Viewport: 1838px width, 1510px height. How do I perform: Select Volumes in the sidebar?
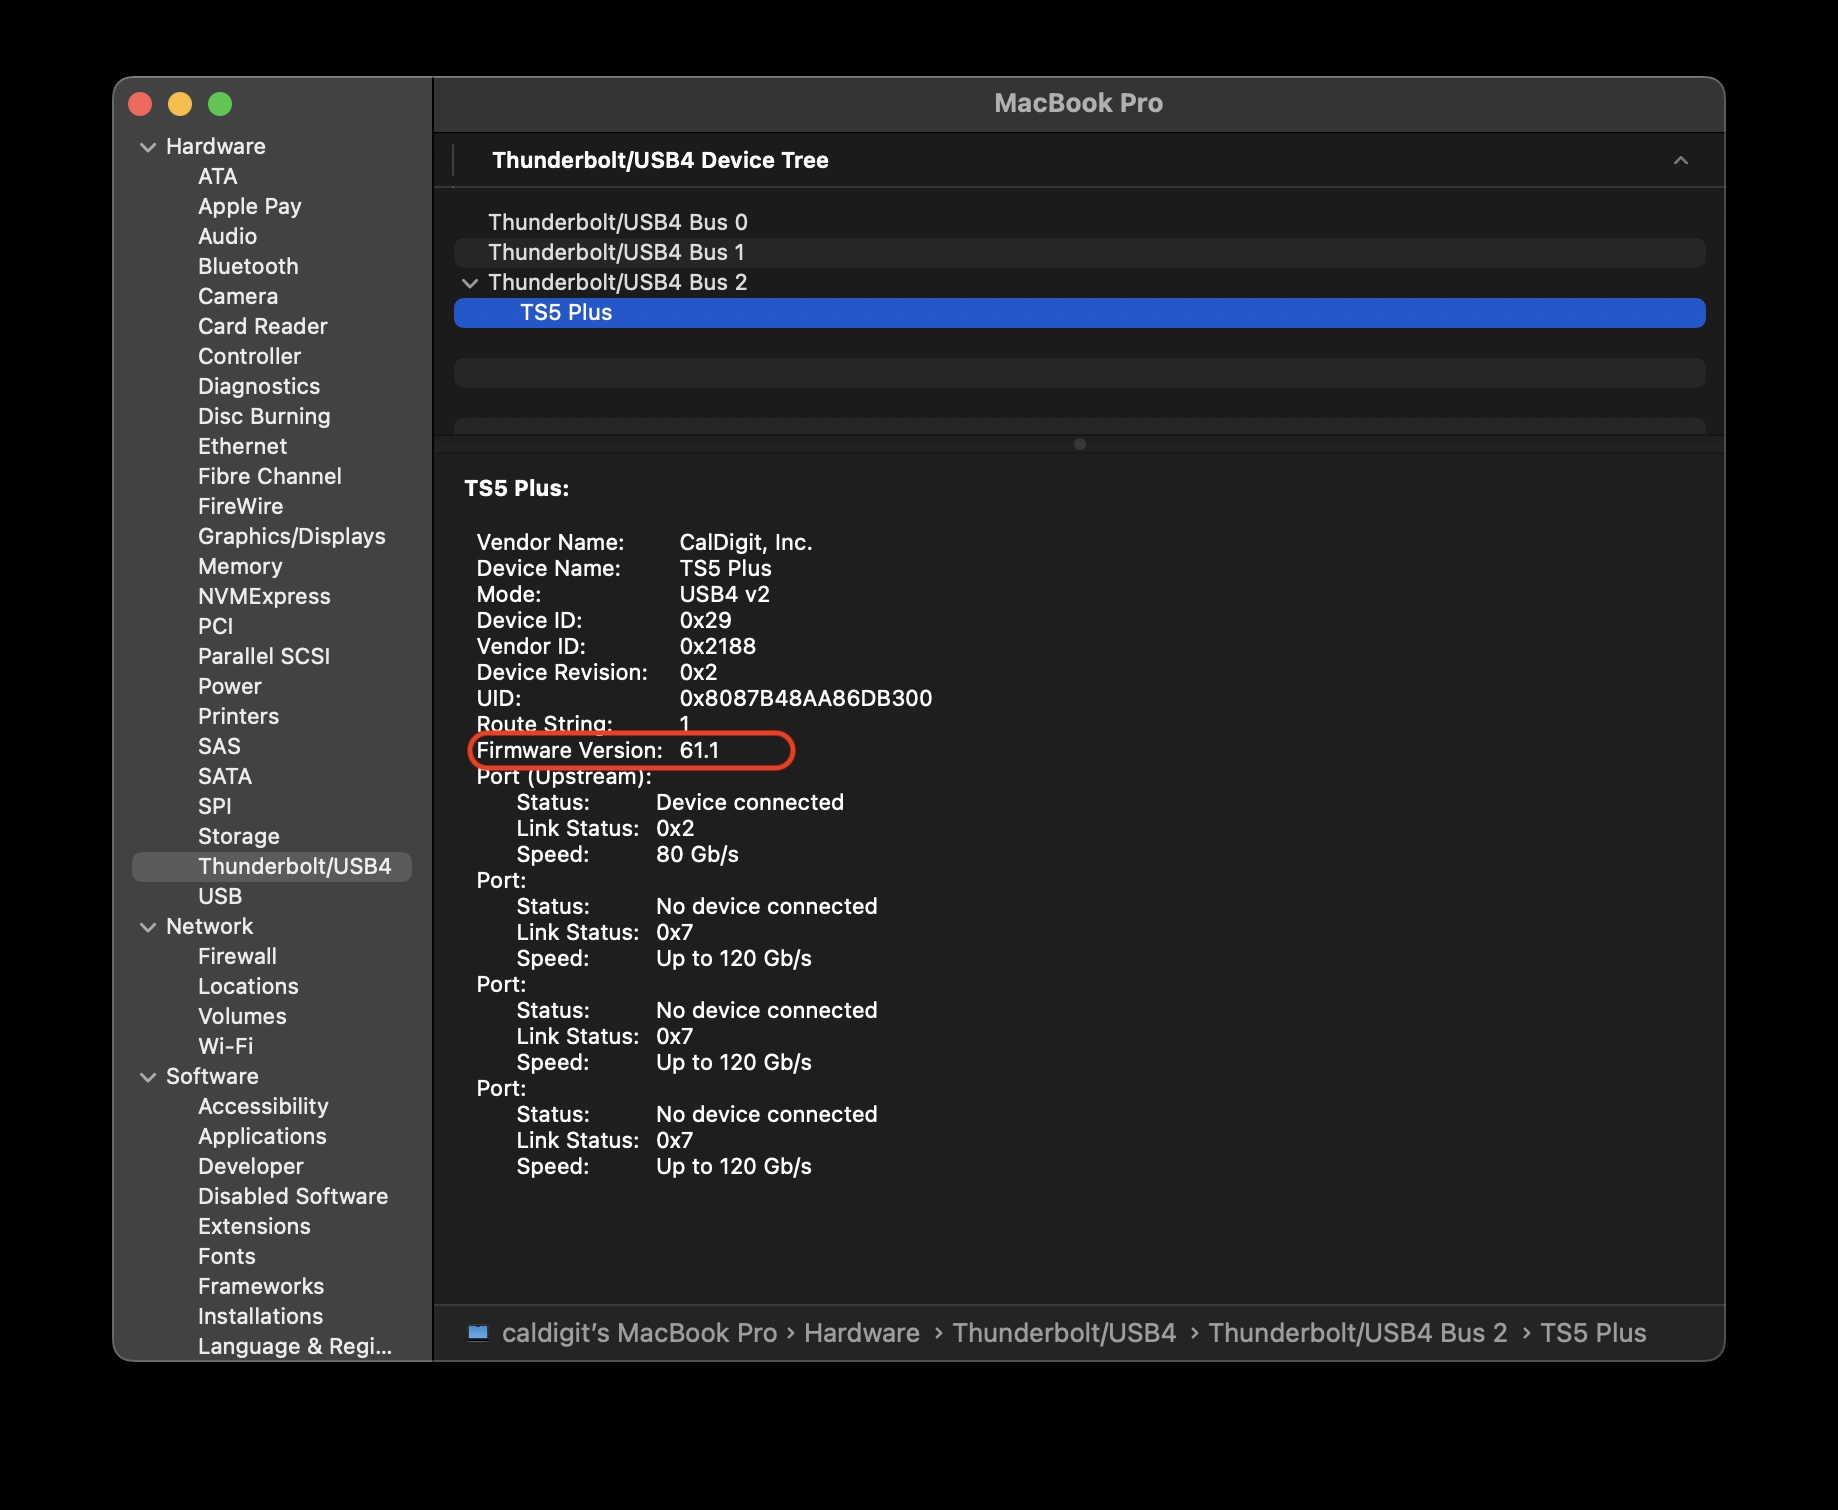(x=242, y=1016)
